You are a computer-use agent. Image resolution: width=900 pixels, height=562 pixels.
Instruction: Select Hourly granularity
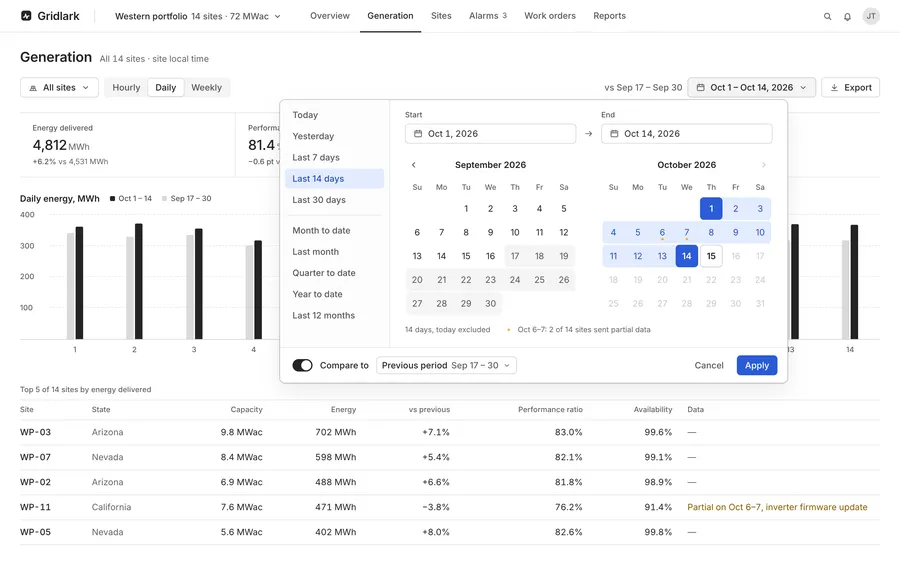[126, 88]
